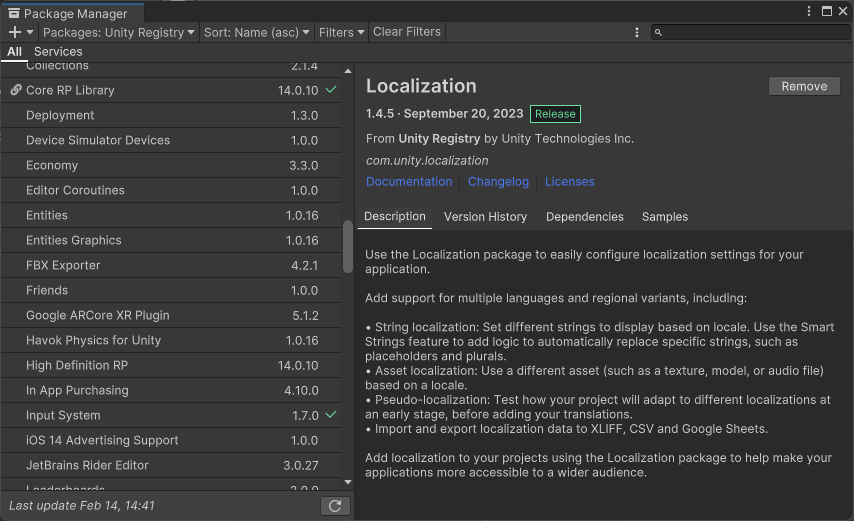The height and width of the screenshot is (521, 854).
Task: Select the Input System package
Action: click(x=171, y=416)
